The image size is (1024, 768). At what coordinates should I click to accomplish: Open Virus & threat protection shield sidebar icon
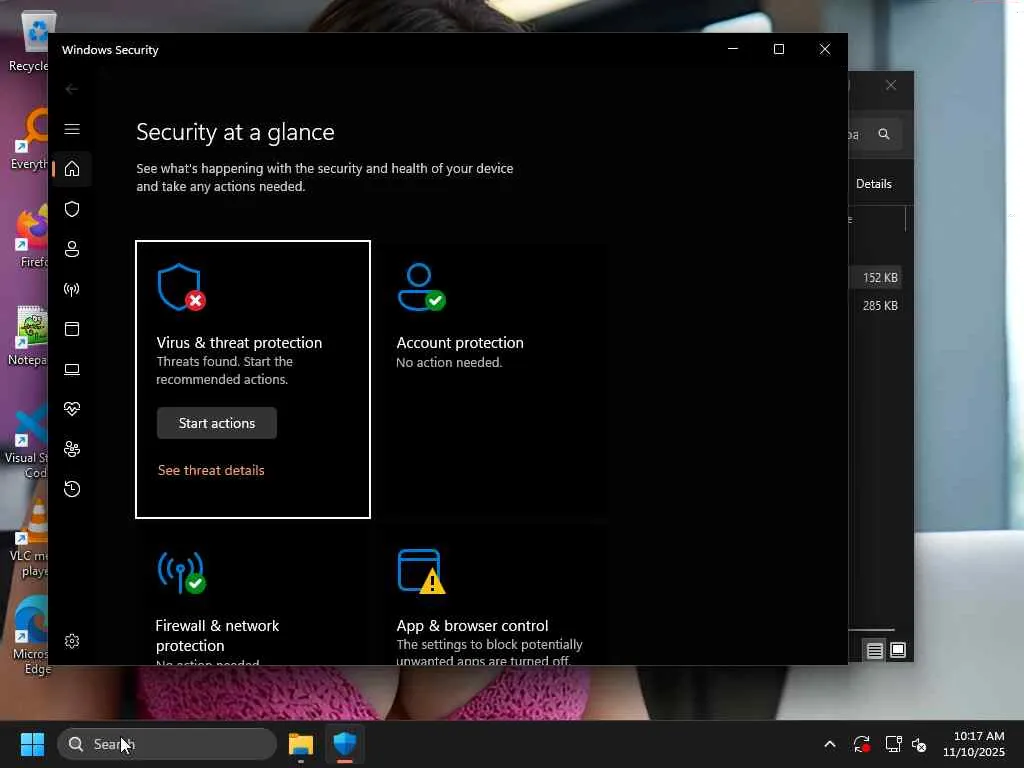(72, 209)
